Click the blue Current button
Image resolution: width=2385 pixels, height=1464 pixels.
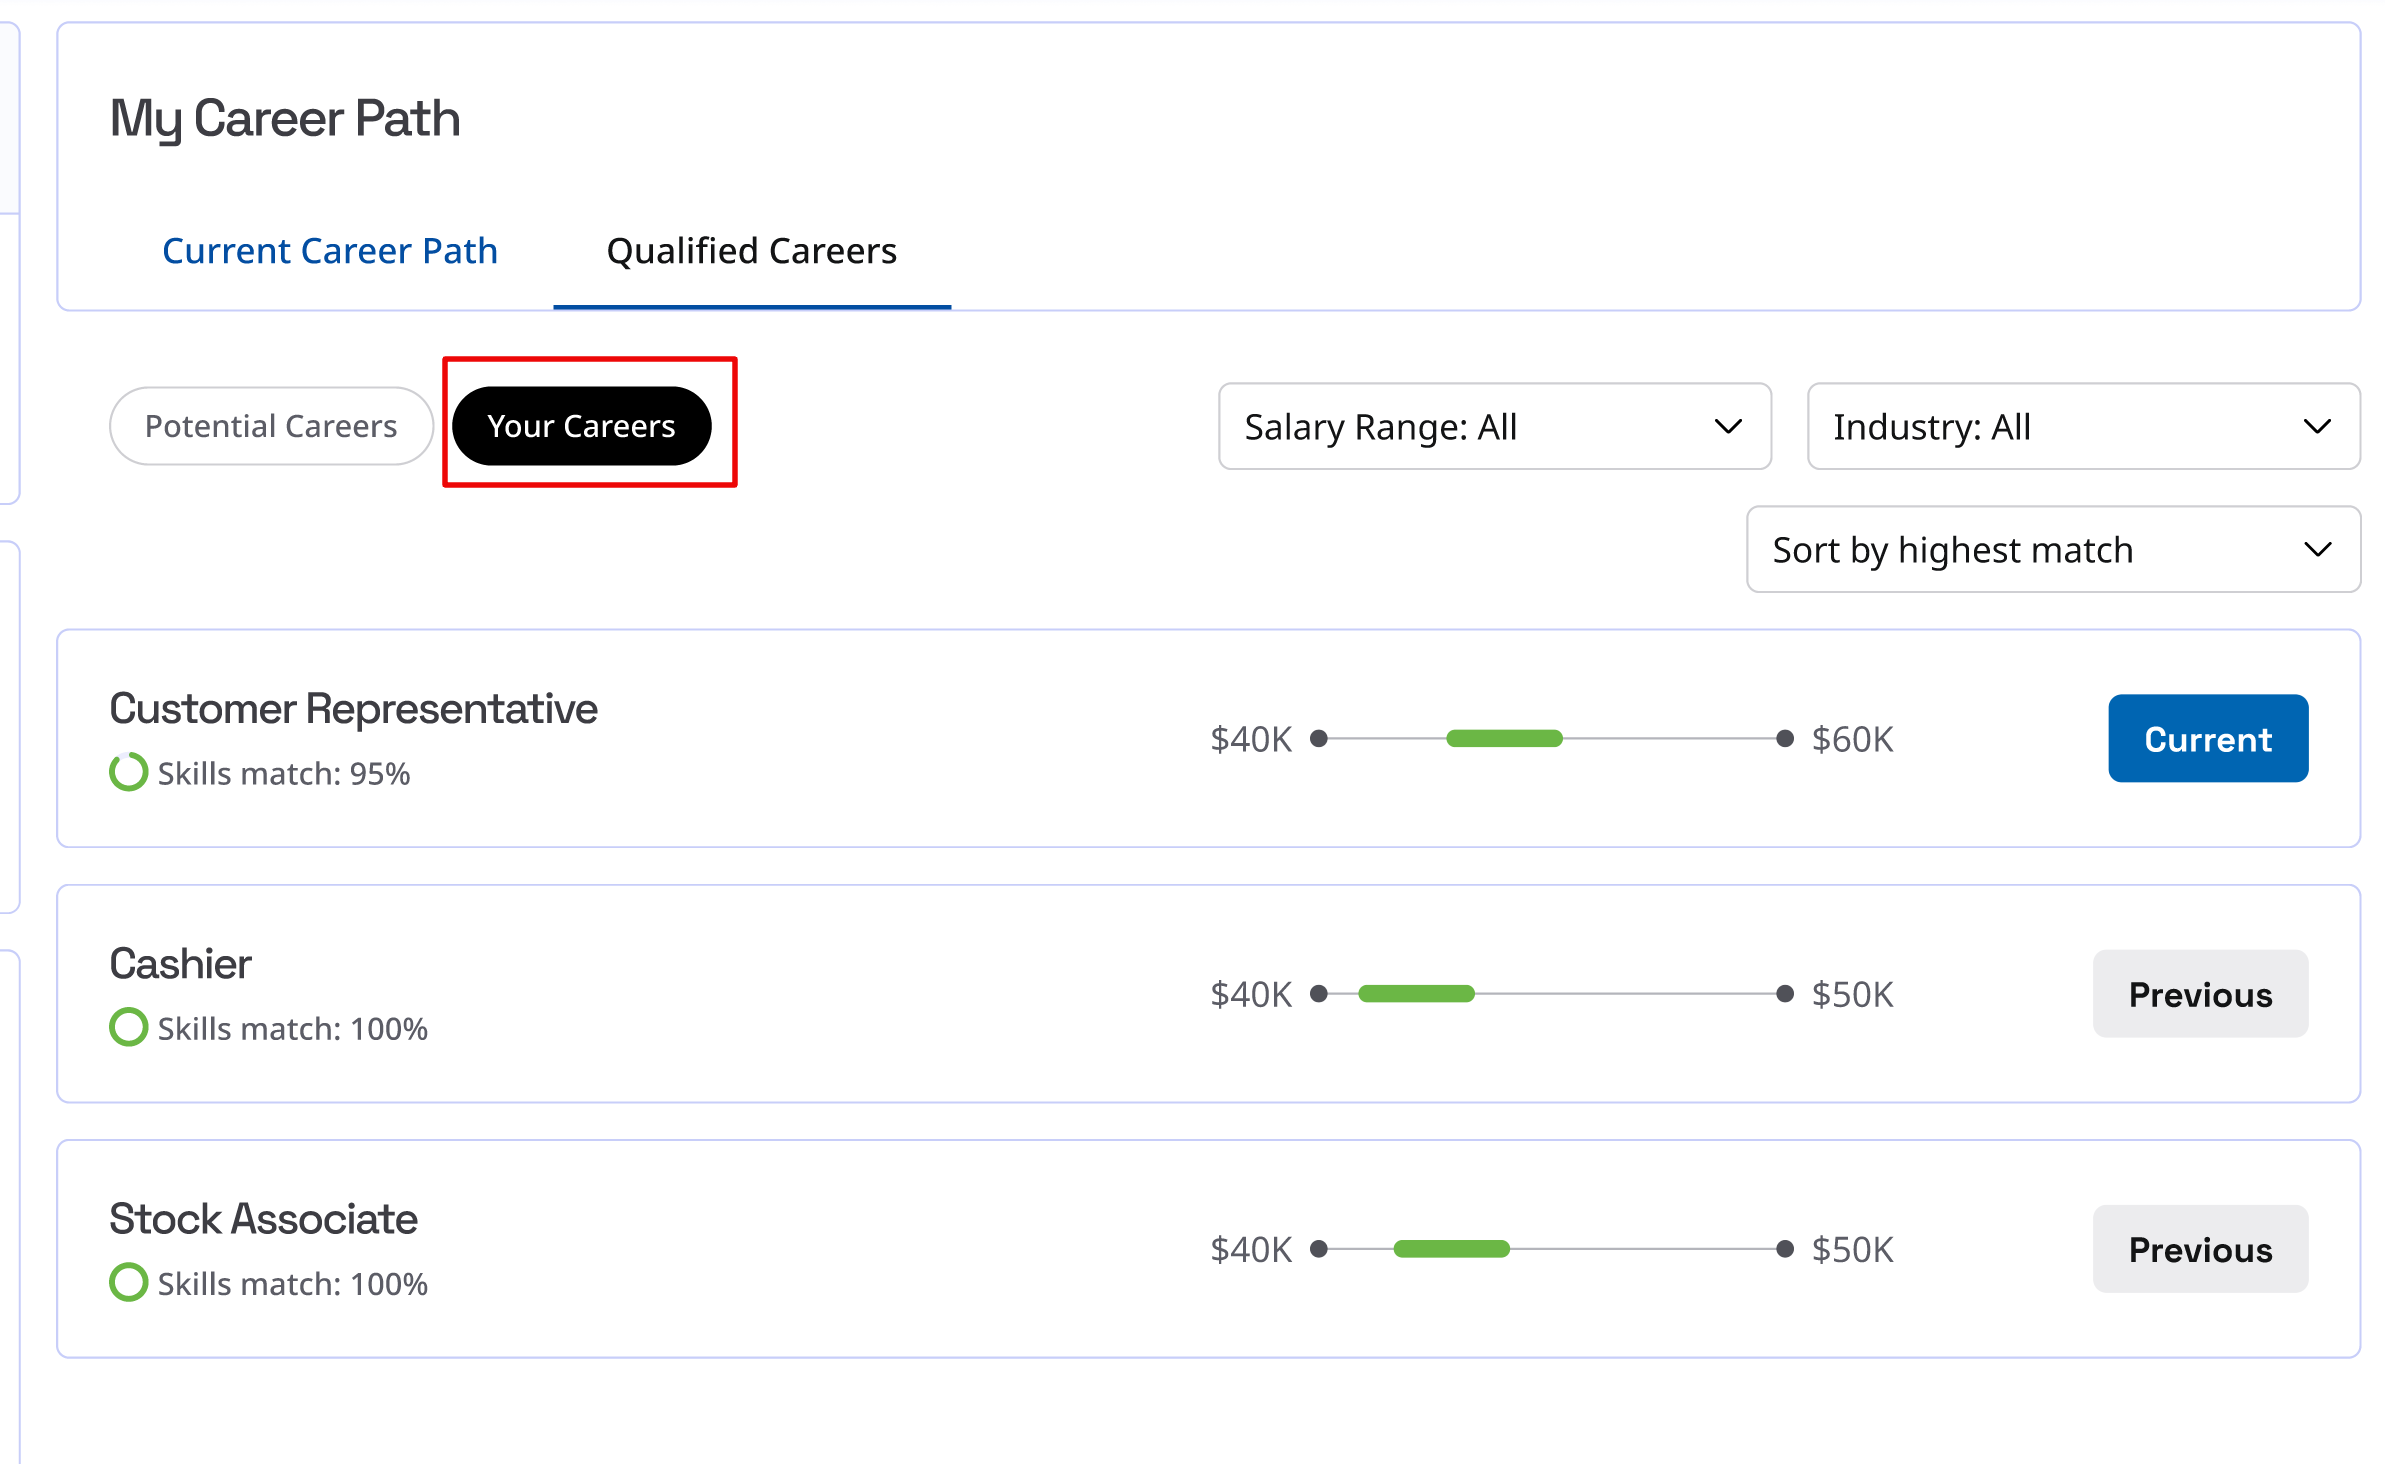coord(2207,739)
